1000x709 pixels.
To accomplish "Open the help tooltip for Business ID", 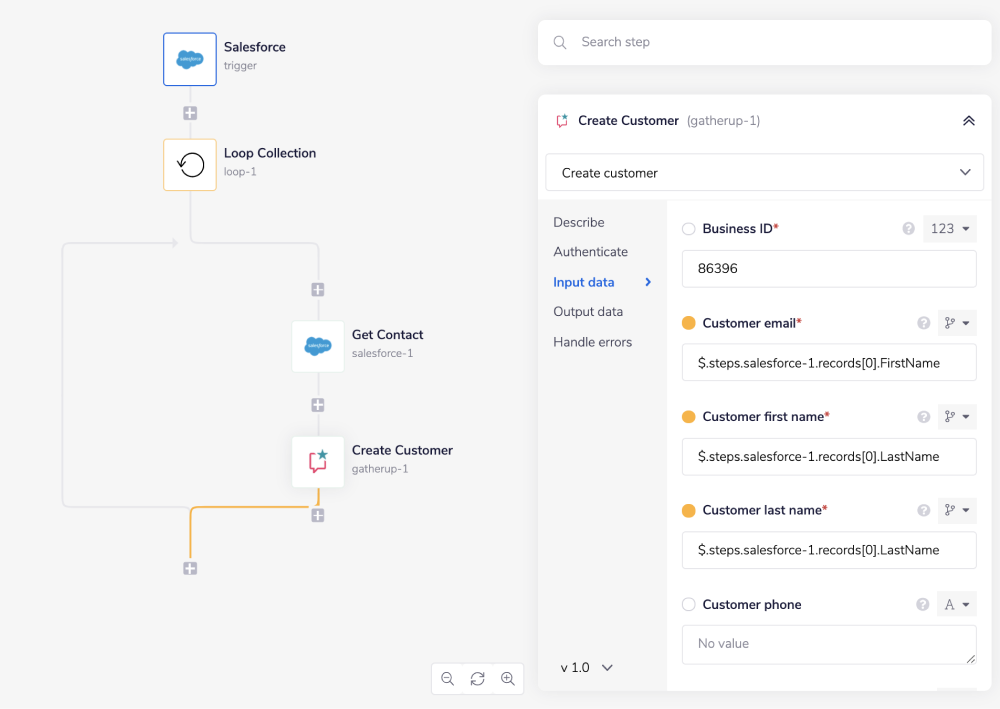I will point(908,228).
